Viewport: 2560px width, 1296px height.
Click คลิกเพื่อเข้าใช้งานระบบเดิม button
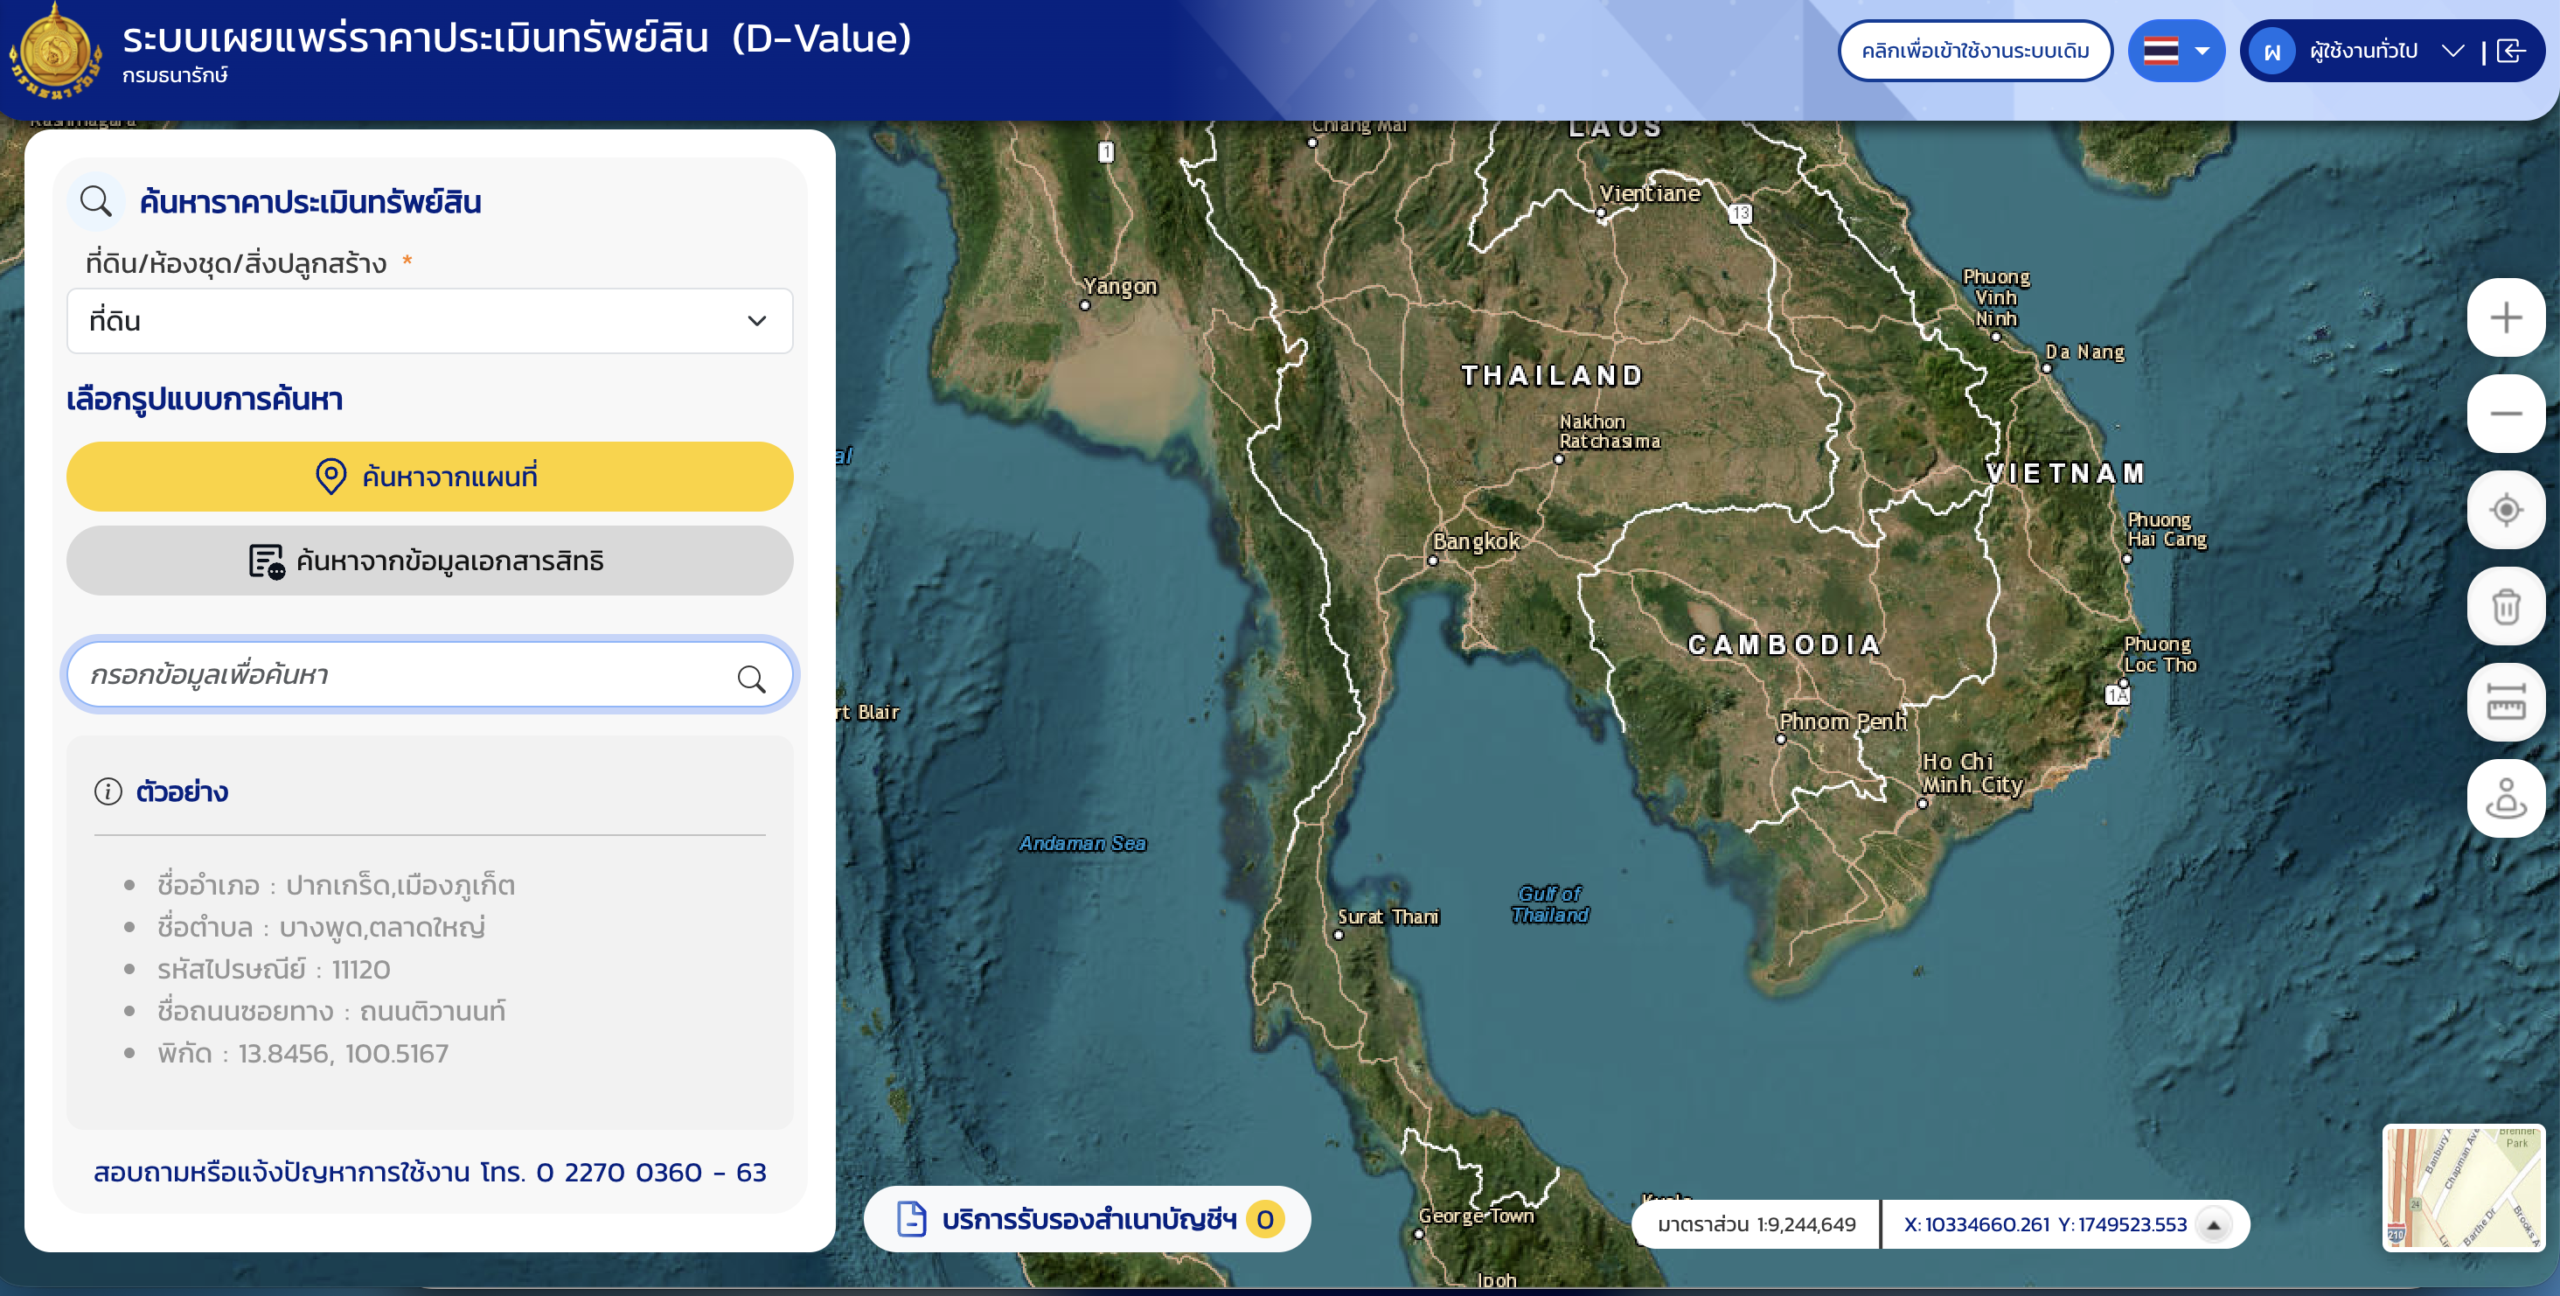click(x=1975, y=51)
